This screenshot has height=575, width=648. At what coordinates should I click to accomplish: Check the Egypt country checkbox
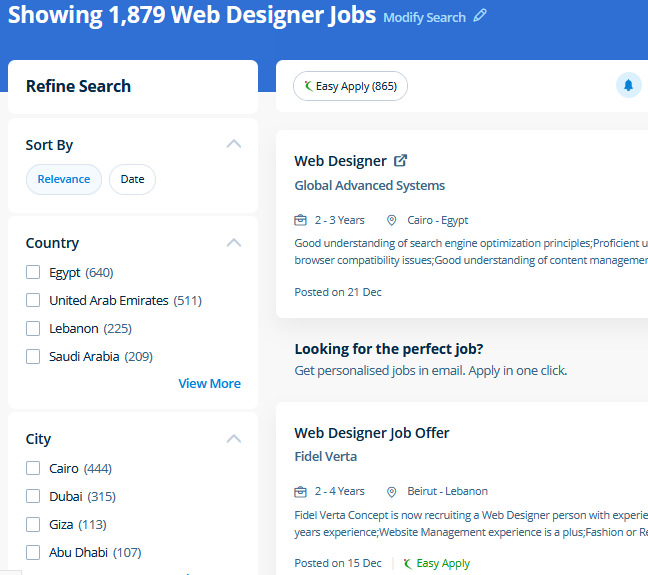click(33, 272)
